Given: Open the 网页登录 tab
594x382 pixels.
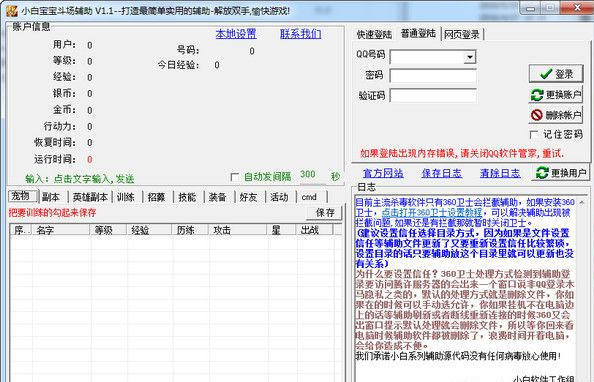Looking at the screenshot, I should click(x=462, y=34).
